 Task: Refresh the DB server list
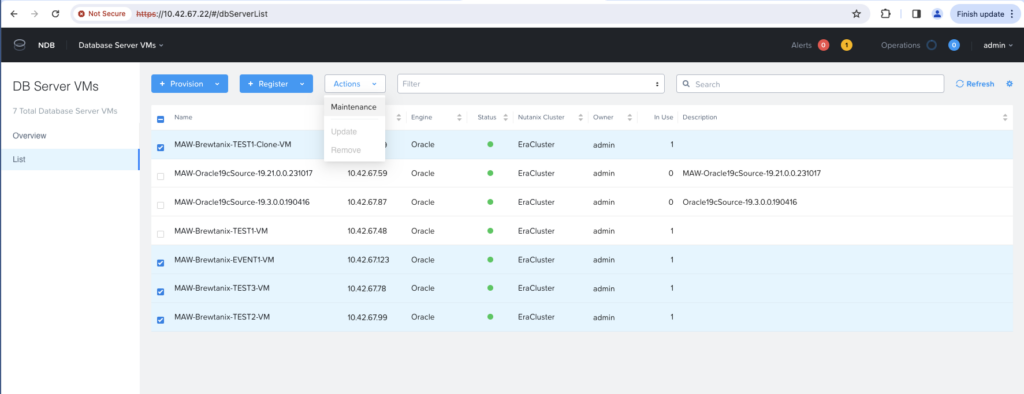tap(975, 84)
